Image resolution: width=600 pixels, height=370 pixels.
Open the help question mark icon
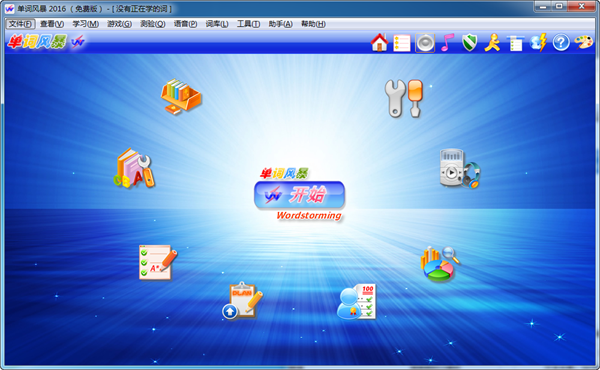click(x=561, y=42)
